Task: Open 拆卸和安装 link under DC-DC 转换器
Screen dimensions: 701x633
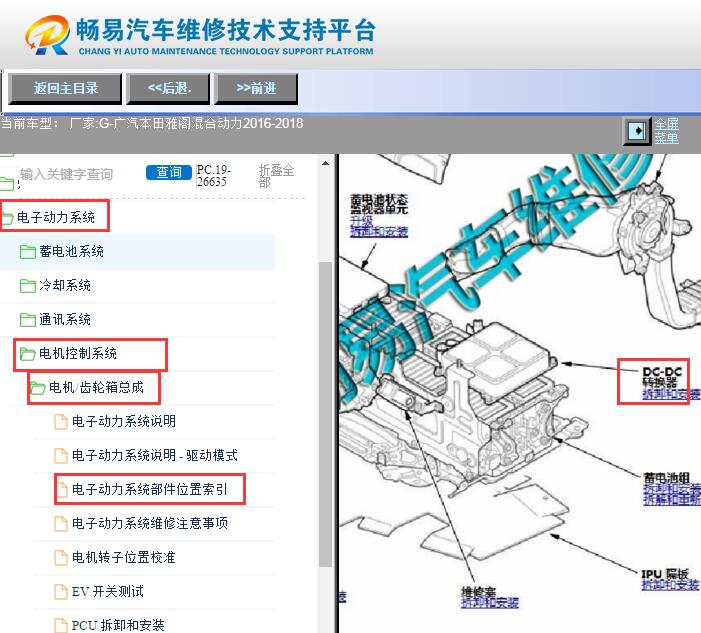Action: pos(671,394)
